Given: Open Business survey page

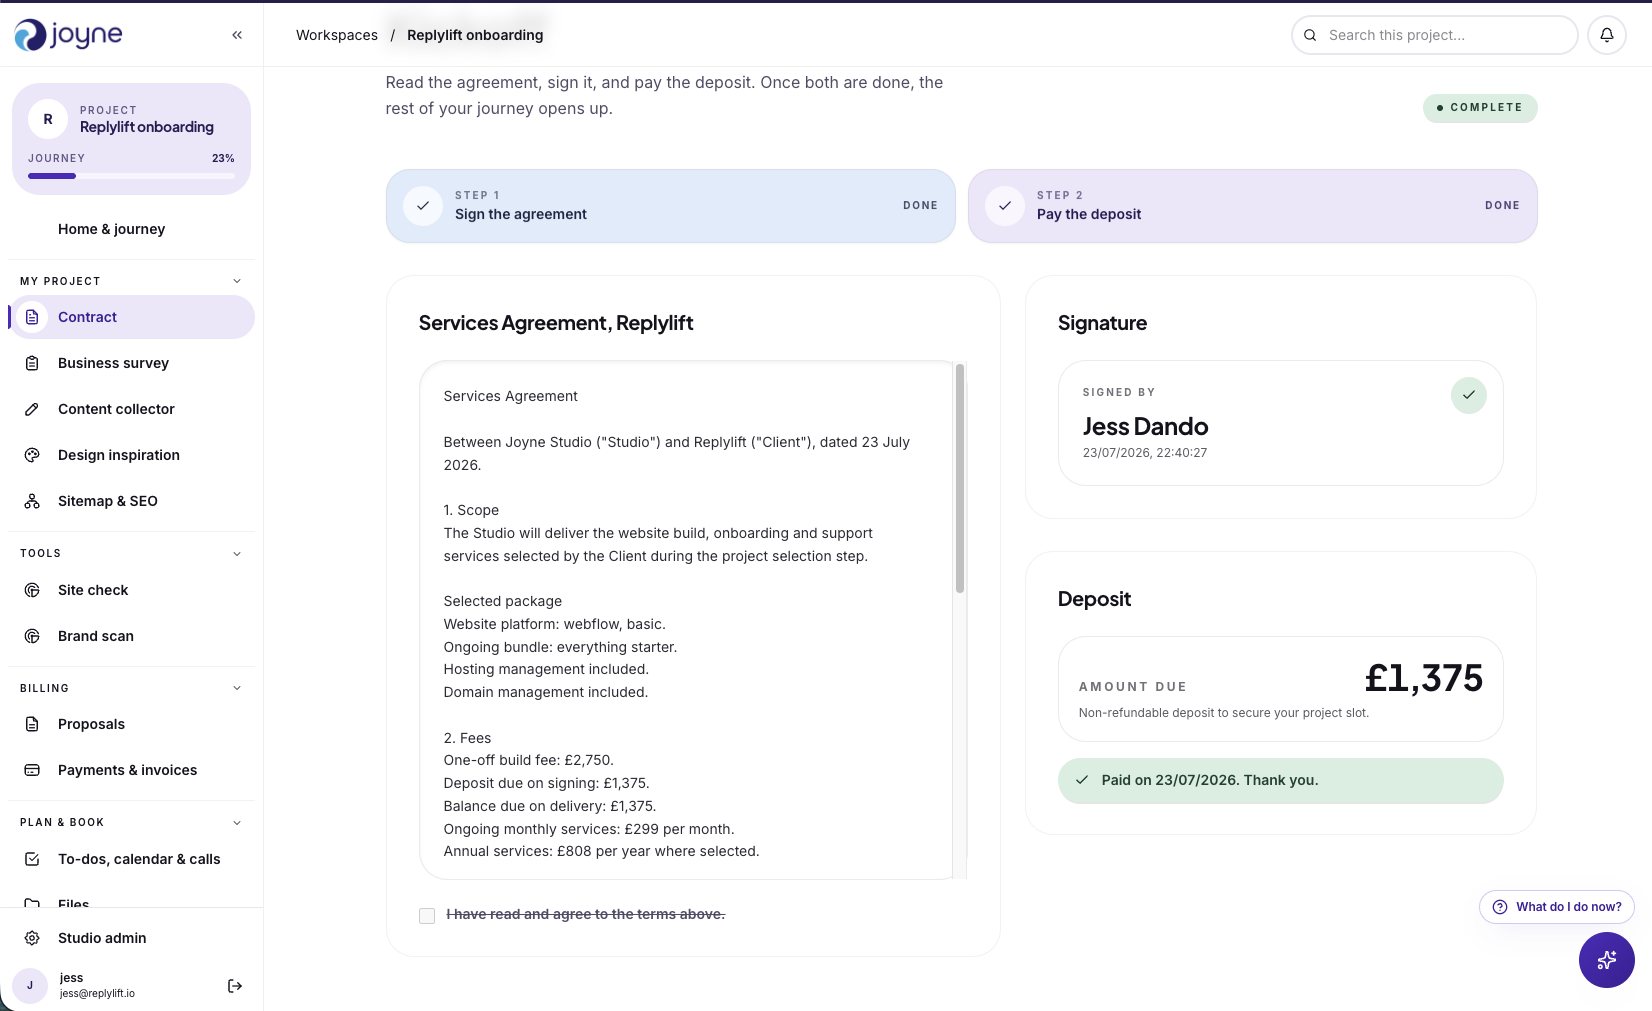Looking at the screenshot, I should [x=131, y=363].
